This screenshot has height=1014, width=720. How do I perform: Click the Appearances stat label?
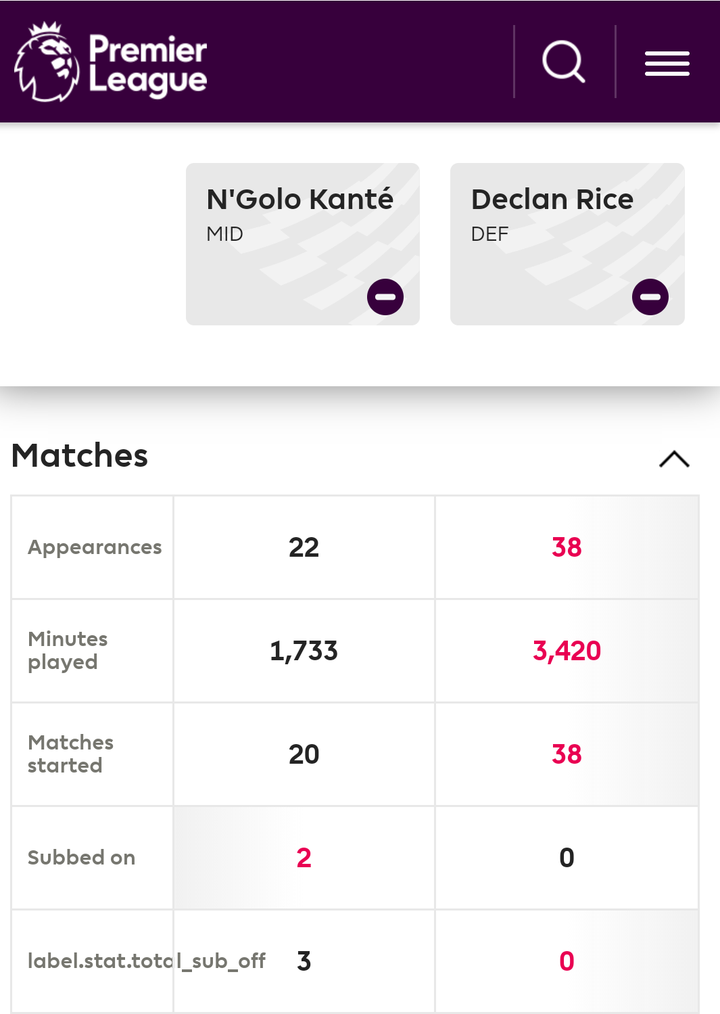coord(95,547)
